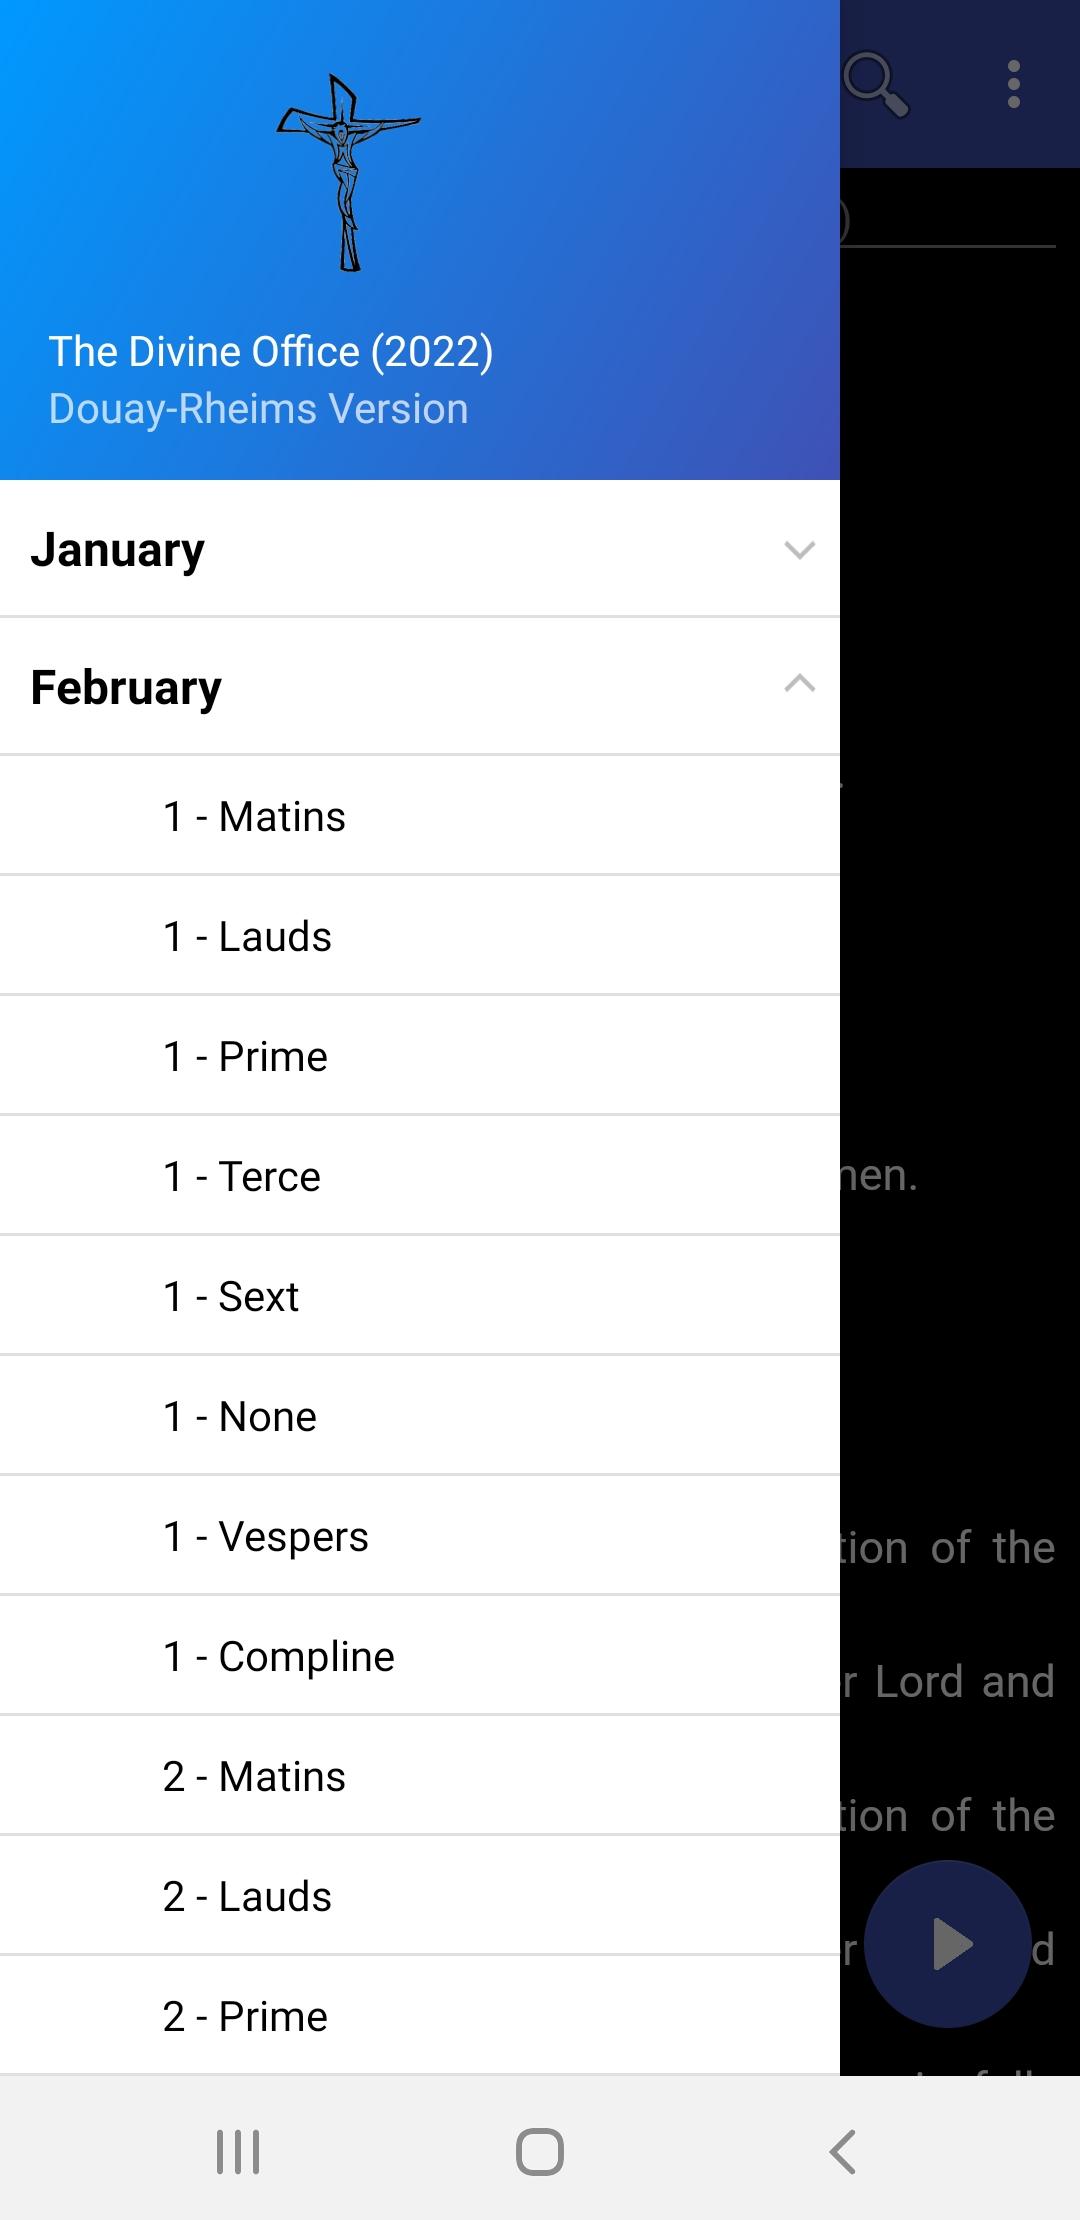1080x2220 pixels.
Task: Open the recent apps navigation icon
Action: [x=238, y=2151]
